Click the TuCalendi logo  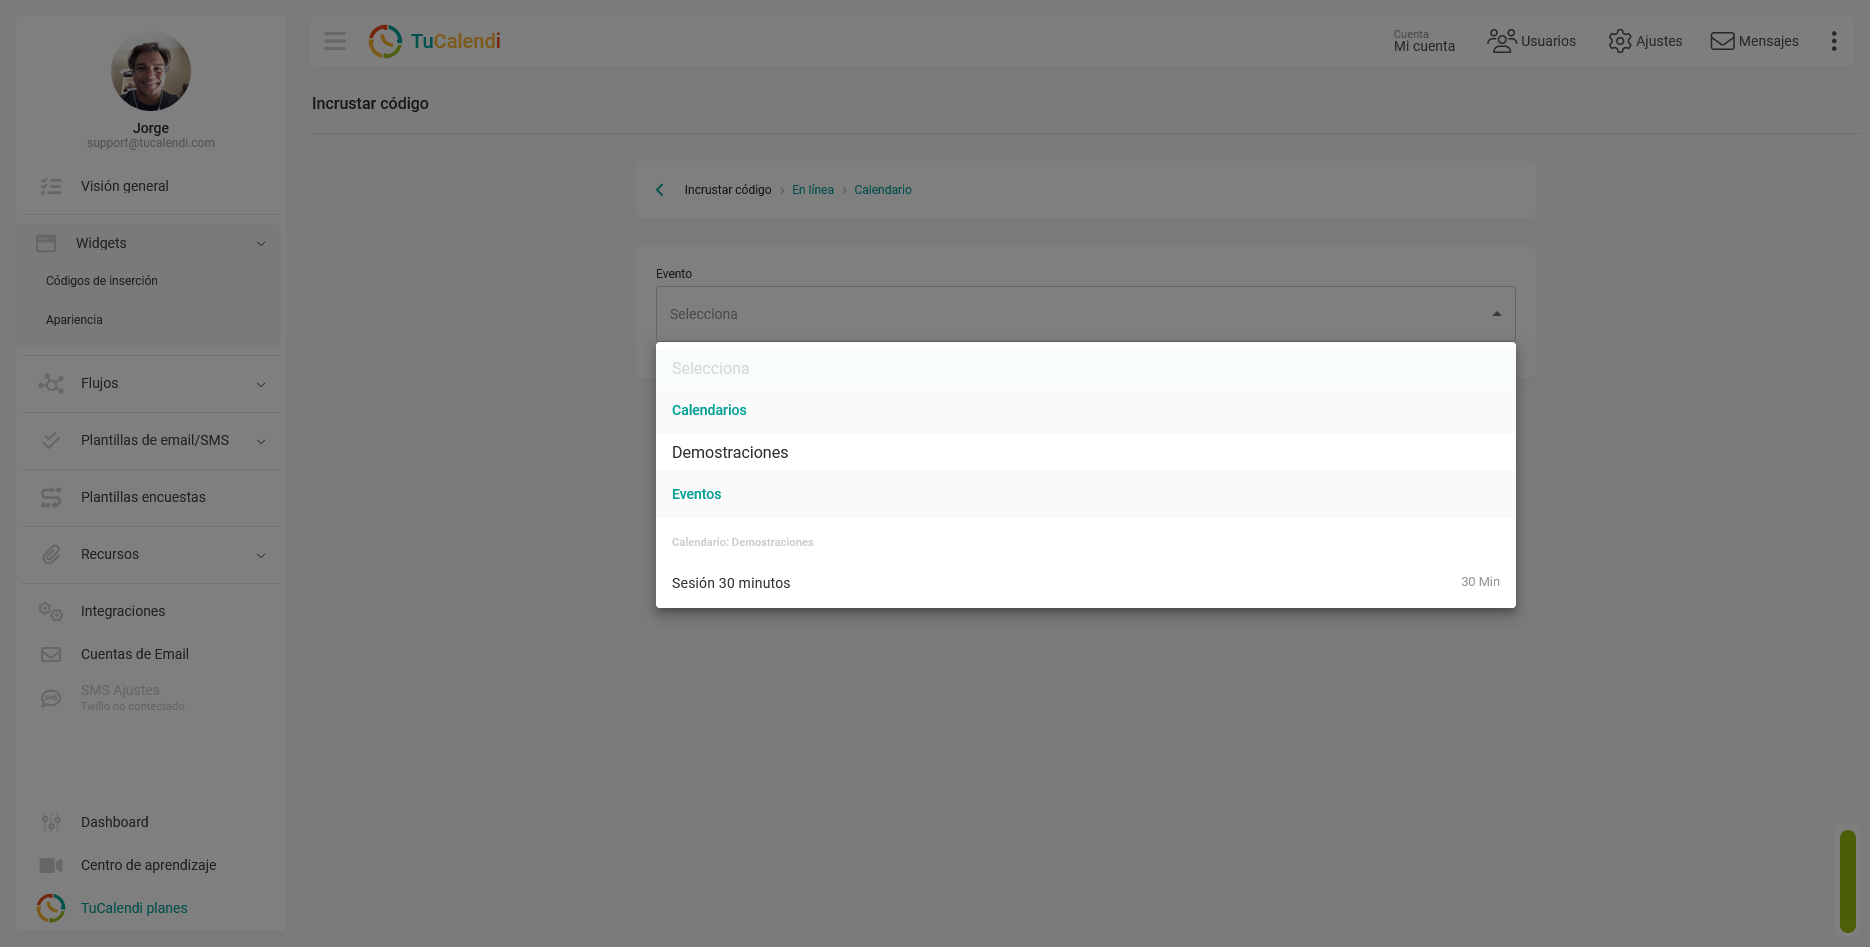pyautogui.click(x=434, y=41)
